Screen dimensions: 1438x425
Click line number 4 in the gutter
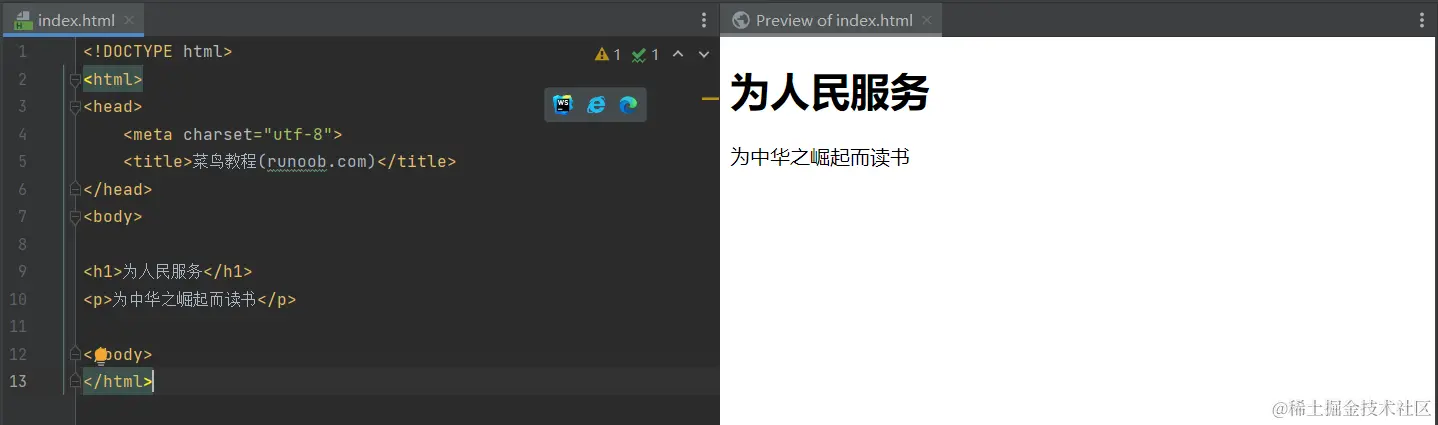22,134
